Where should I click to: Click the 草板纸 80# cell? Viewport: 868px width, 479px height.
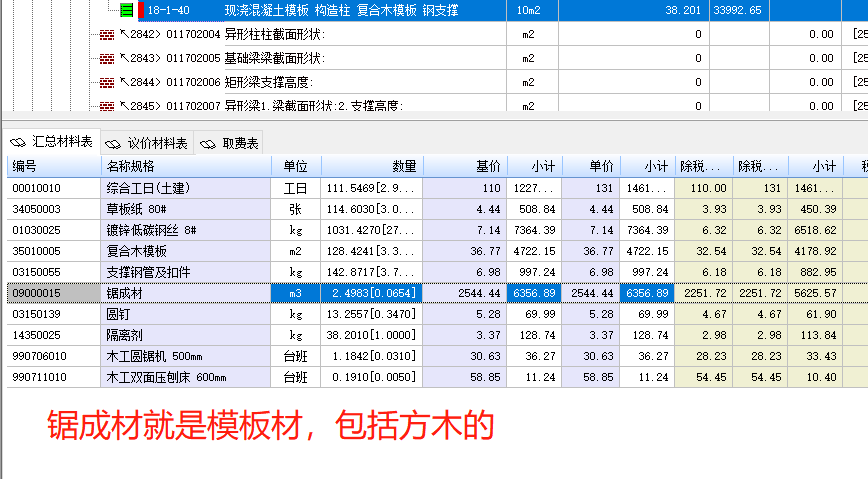click(x=186, y=209)
